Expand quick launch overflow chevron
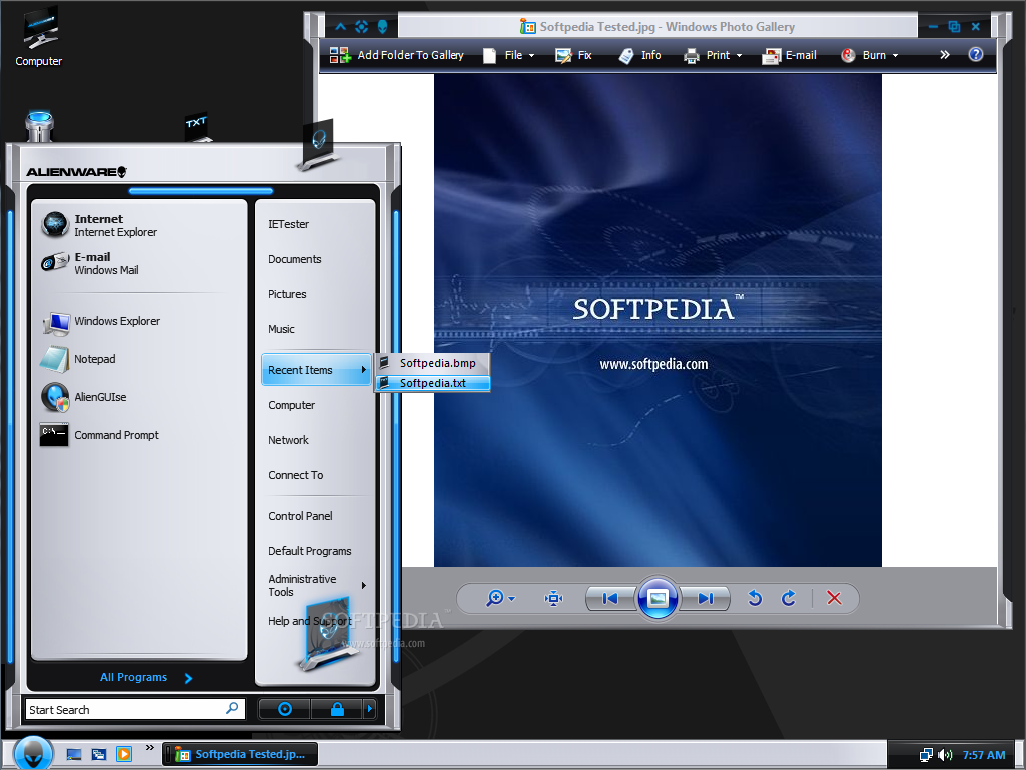The width and height of the screenshot is (1026, 770). 150,747
